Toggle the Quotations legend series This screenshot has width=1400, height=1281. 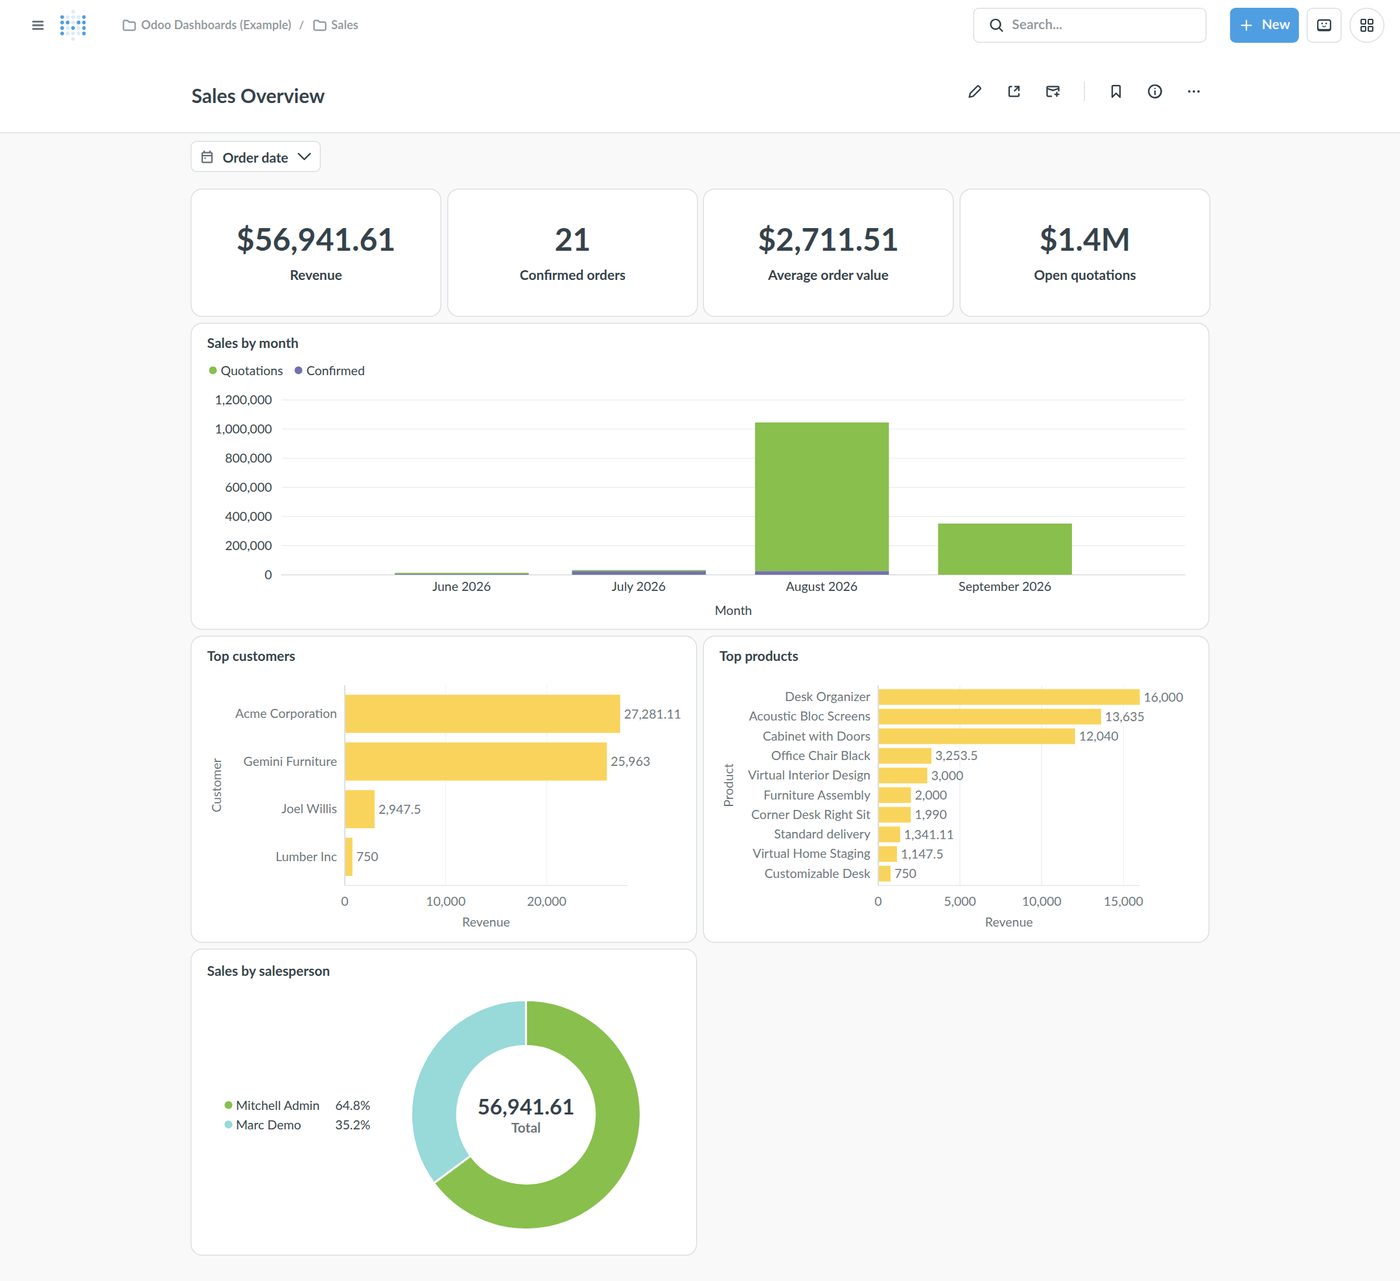coord(246,371)
